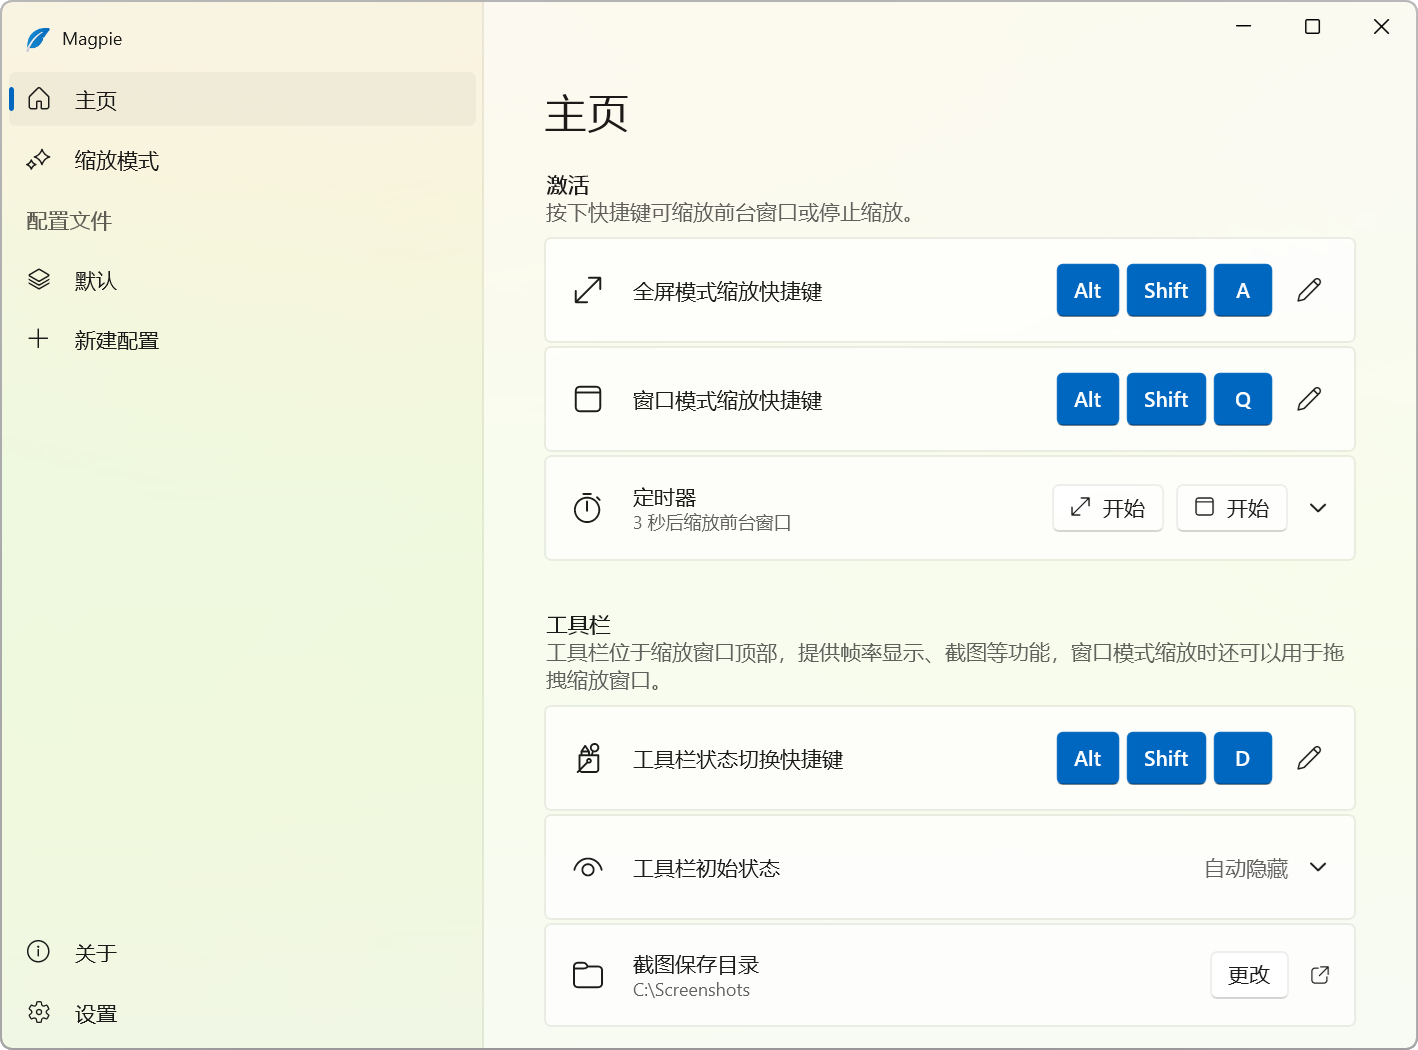Edit the 工具栏状态切换快捷键 with the pencil icon
This screenshot has width=1418, height=1050.
click(1309, 758)
